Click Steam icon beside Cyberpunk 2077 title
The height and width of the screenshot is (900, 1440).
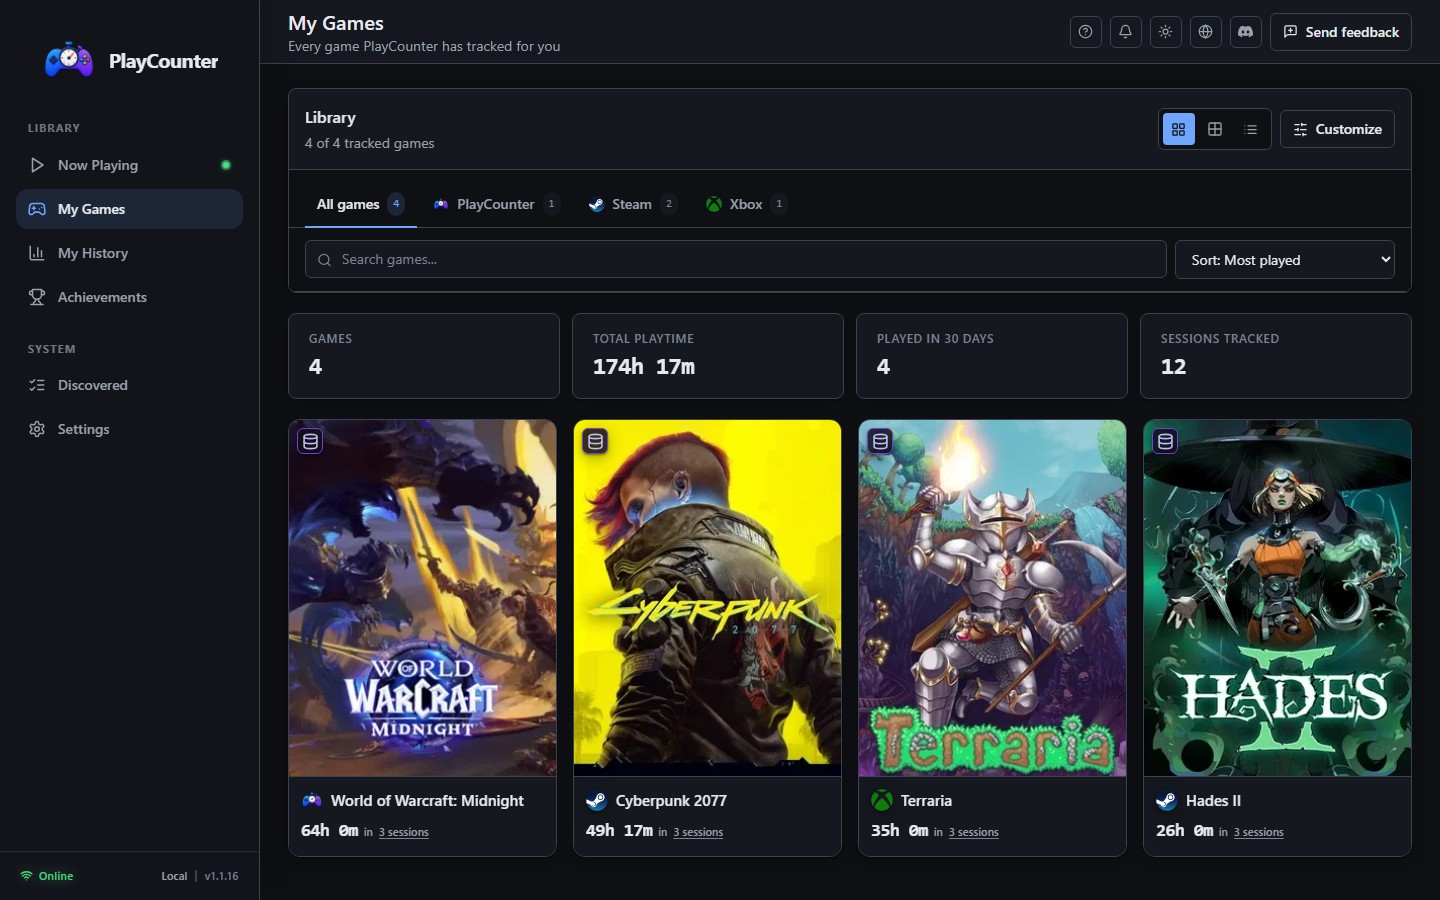596,800
